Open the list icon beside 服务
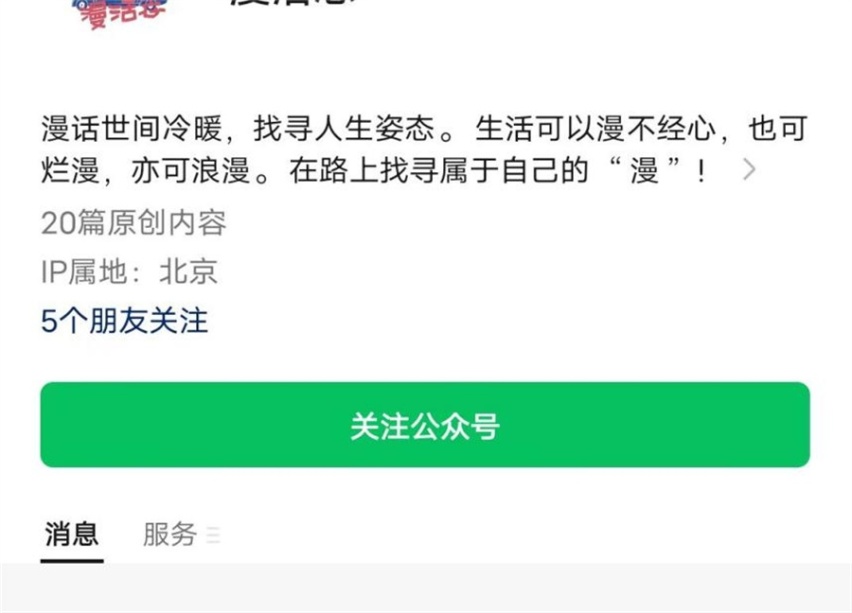 coord(214,535)
